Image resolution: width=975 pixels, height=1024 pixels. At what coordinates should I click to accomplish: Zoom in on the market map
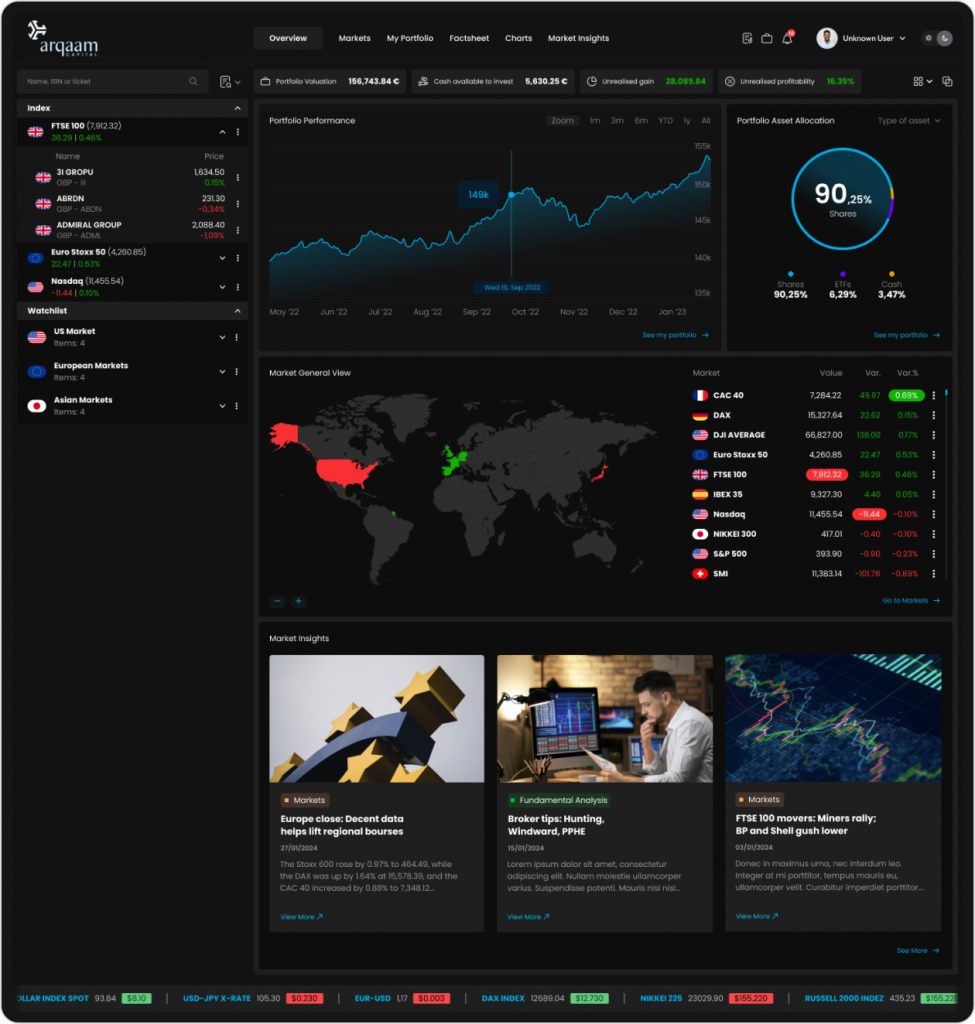(298, 601)
